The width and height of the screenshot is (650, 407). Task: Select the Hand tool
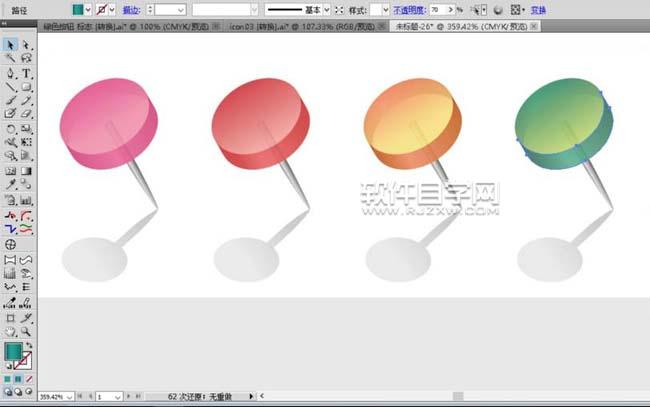pyautogui.click(x=10, y=331)
